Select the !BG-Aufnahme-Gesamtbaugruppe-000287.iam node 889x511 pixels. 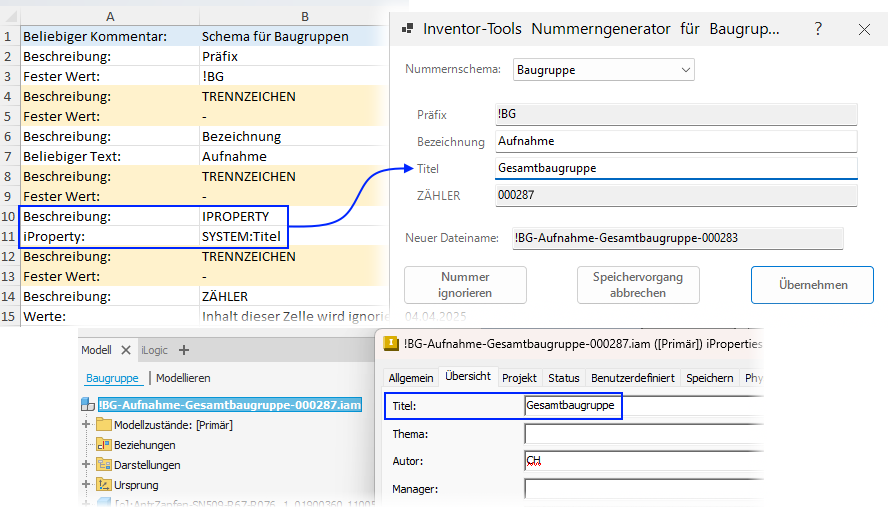pyautogui.click(x=230, y=405)
